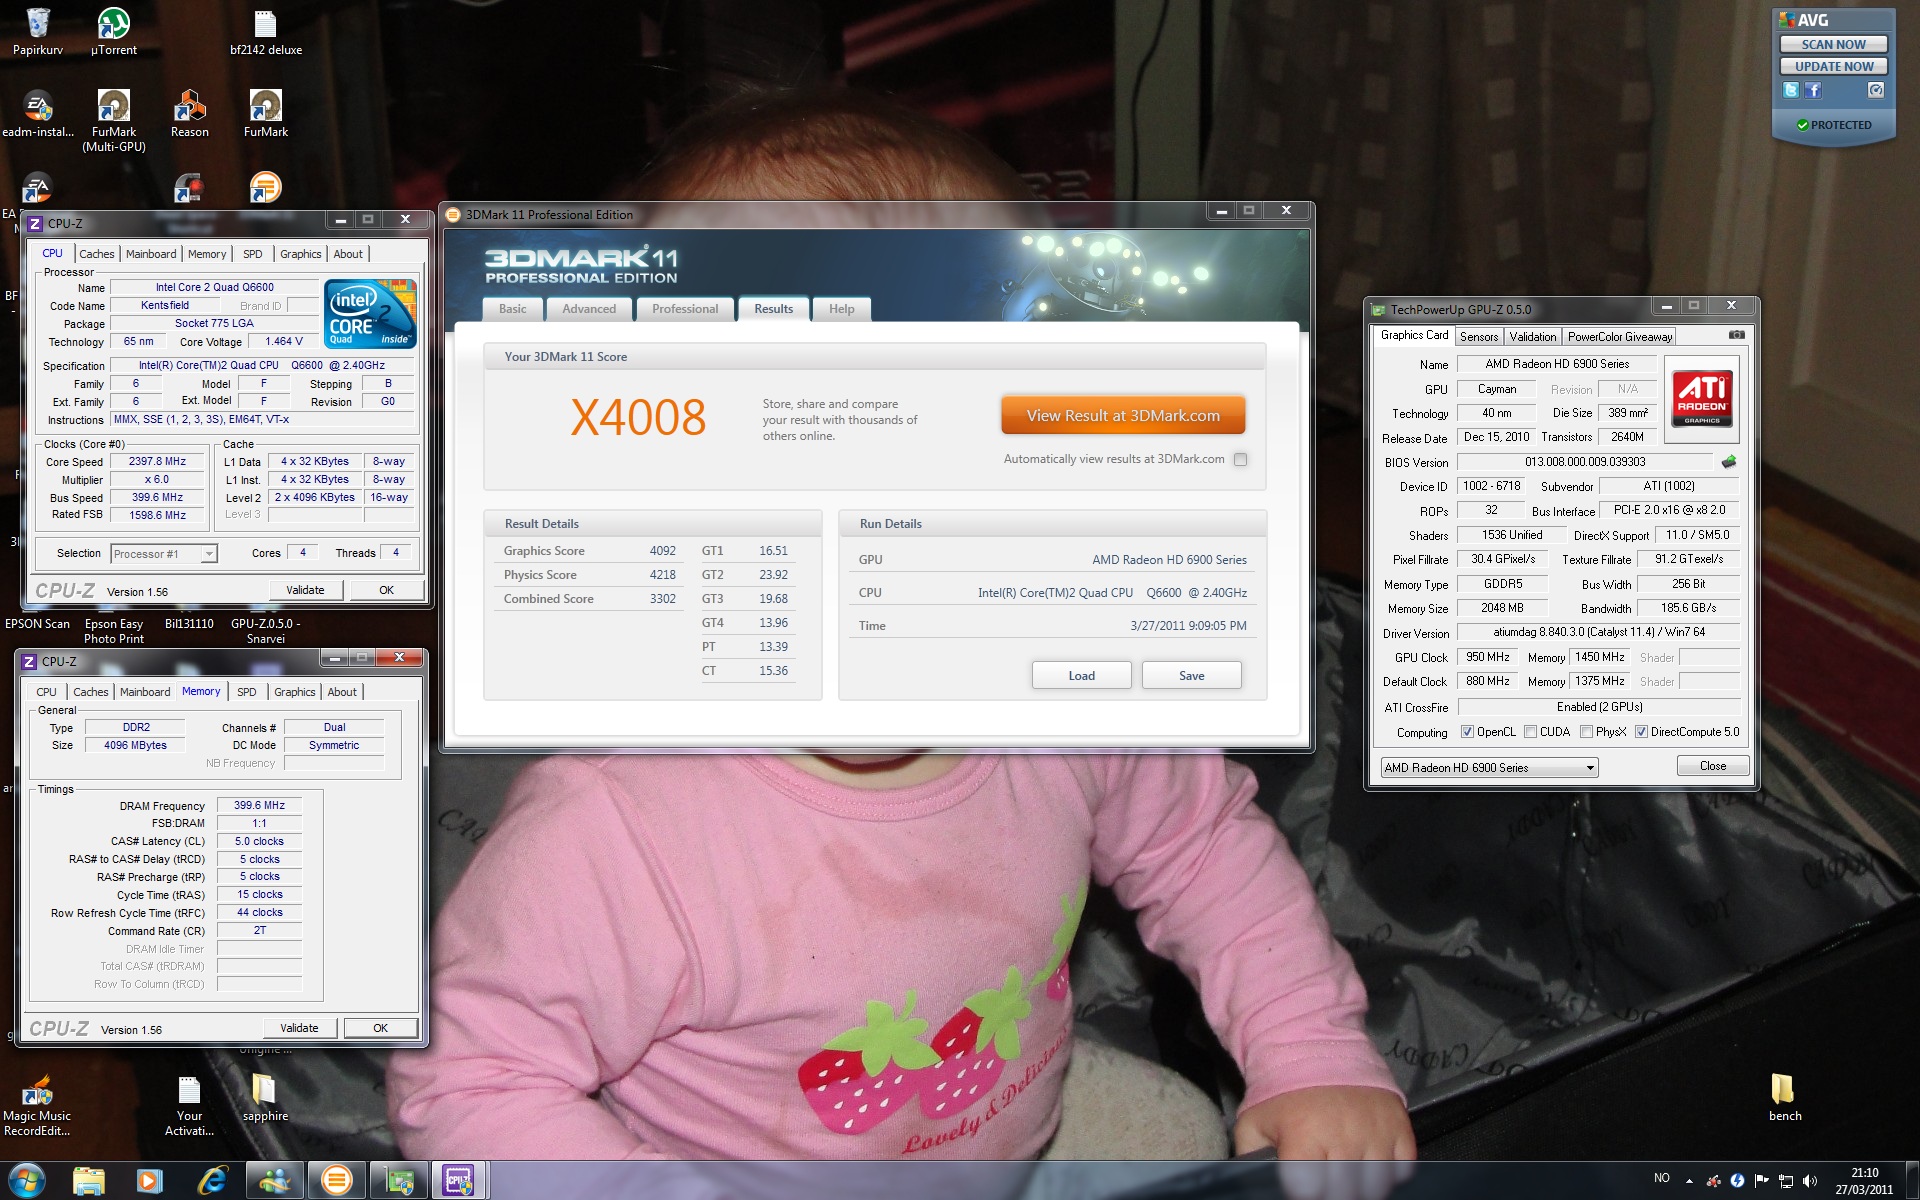Click the Physics Score 4218 row
The height and width of the screenshot is (1200, 1920).
tap(589, 575)
